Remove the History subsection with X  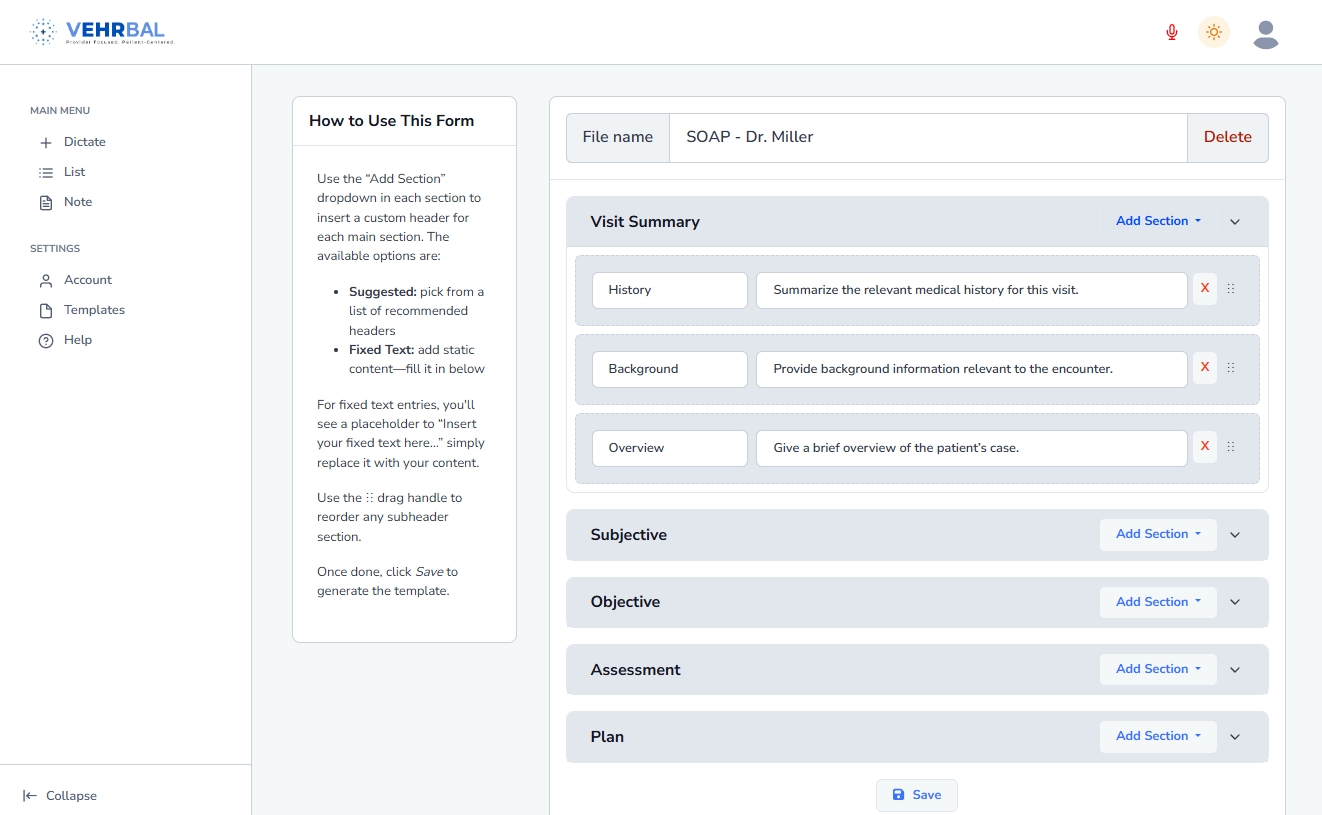click(1205, 289)
